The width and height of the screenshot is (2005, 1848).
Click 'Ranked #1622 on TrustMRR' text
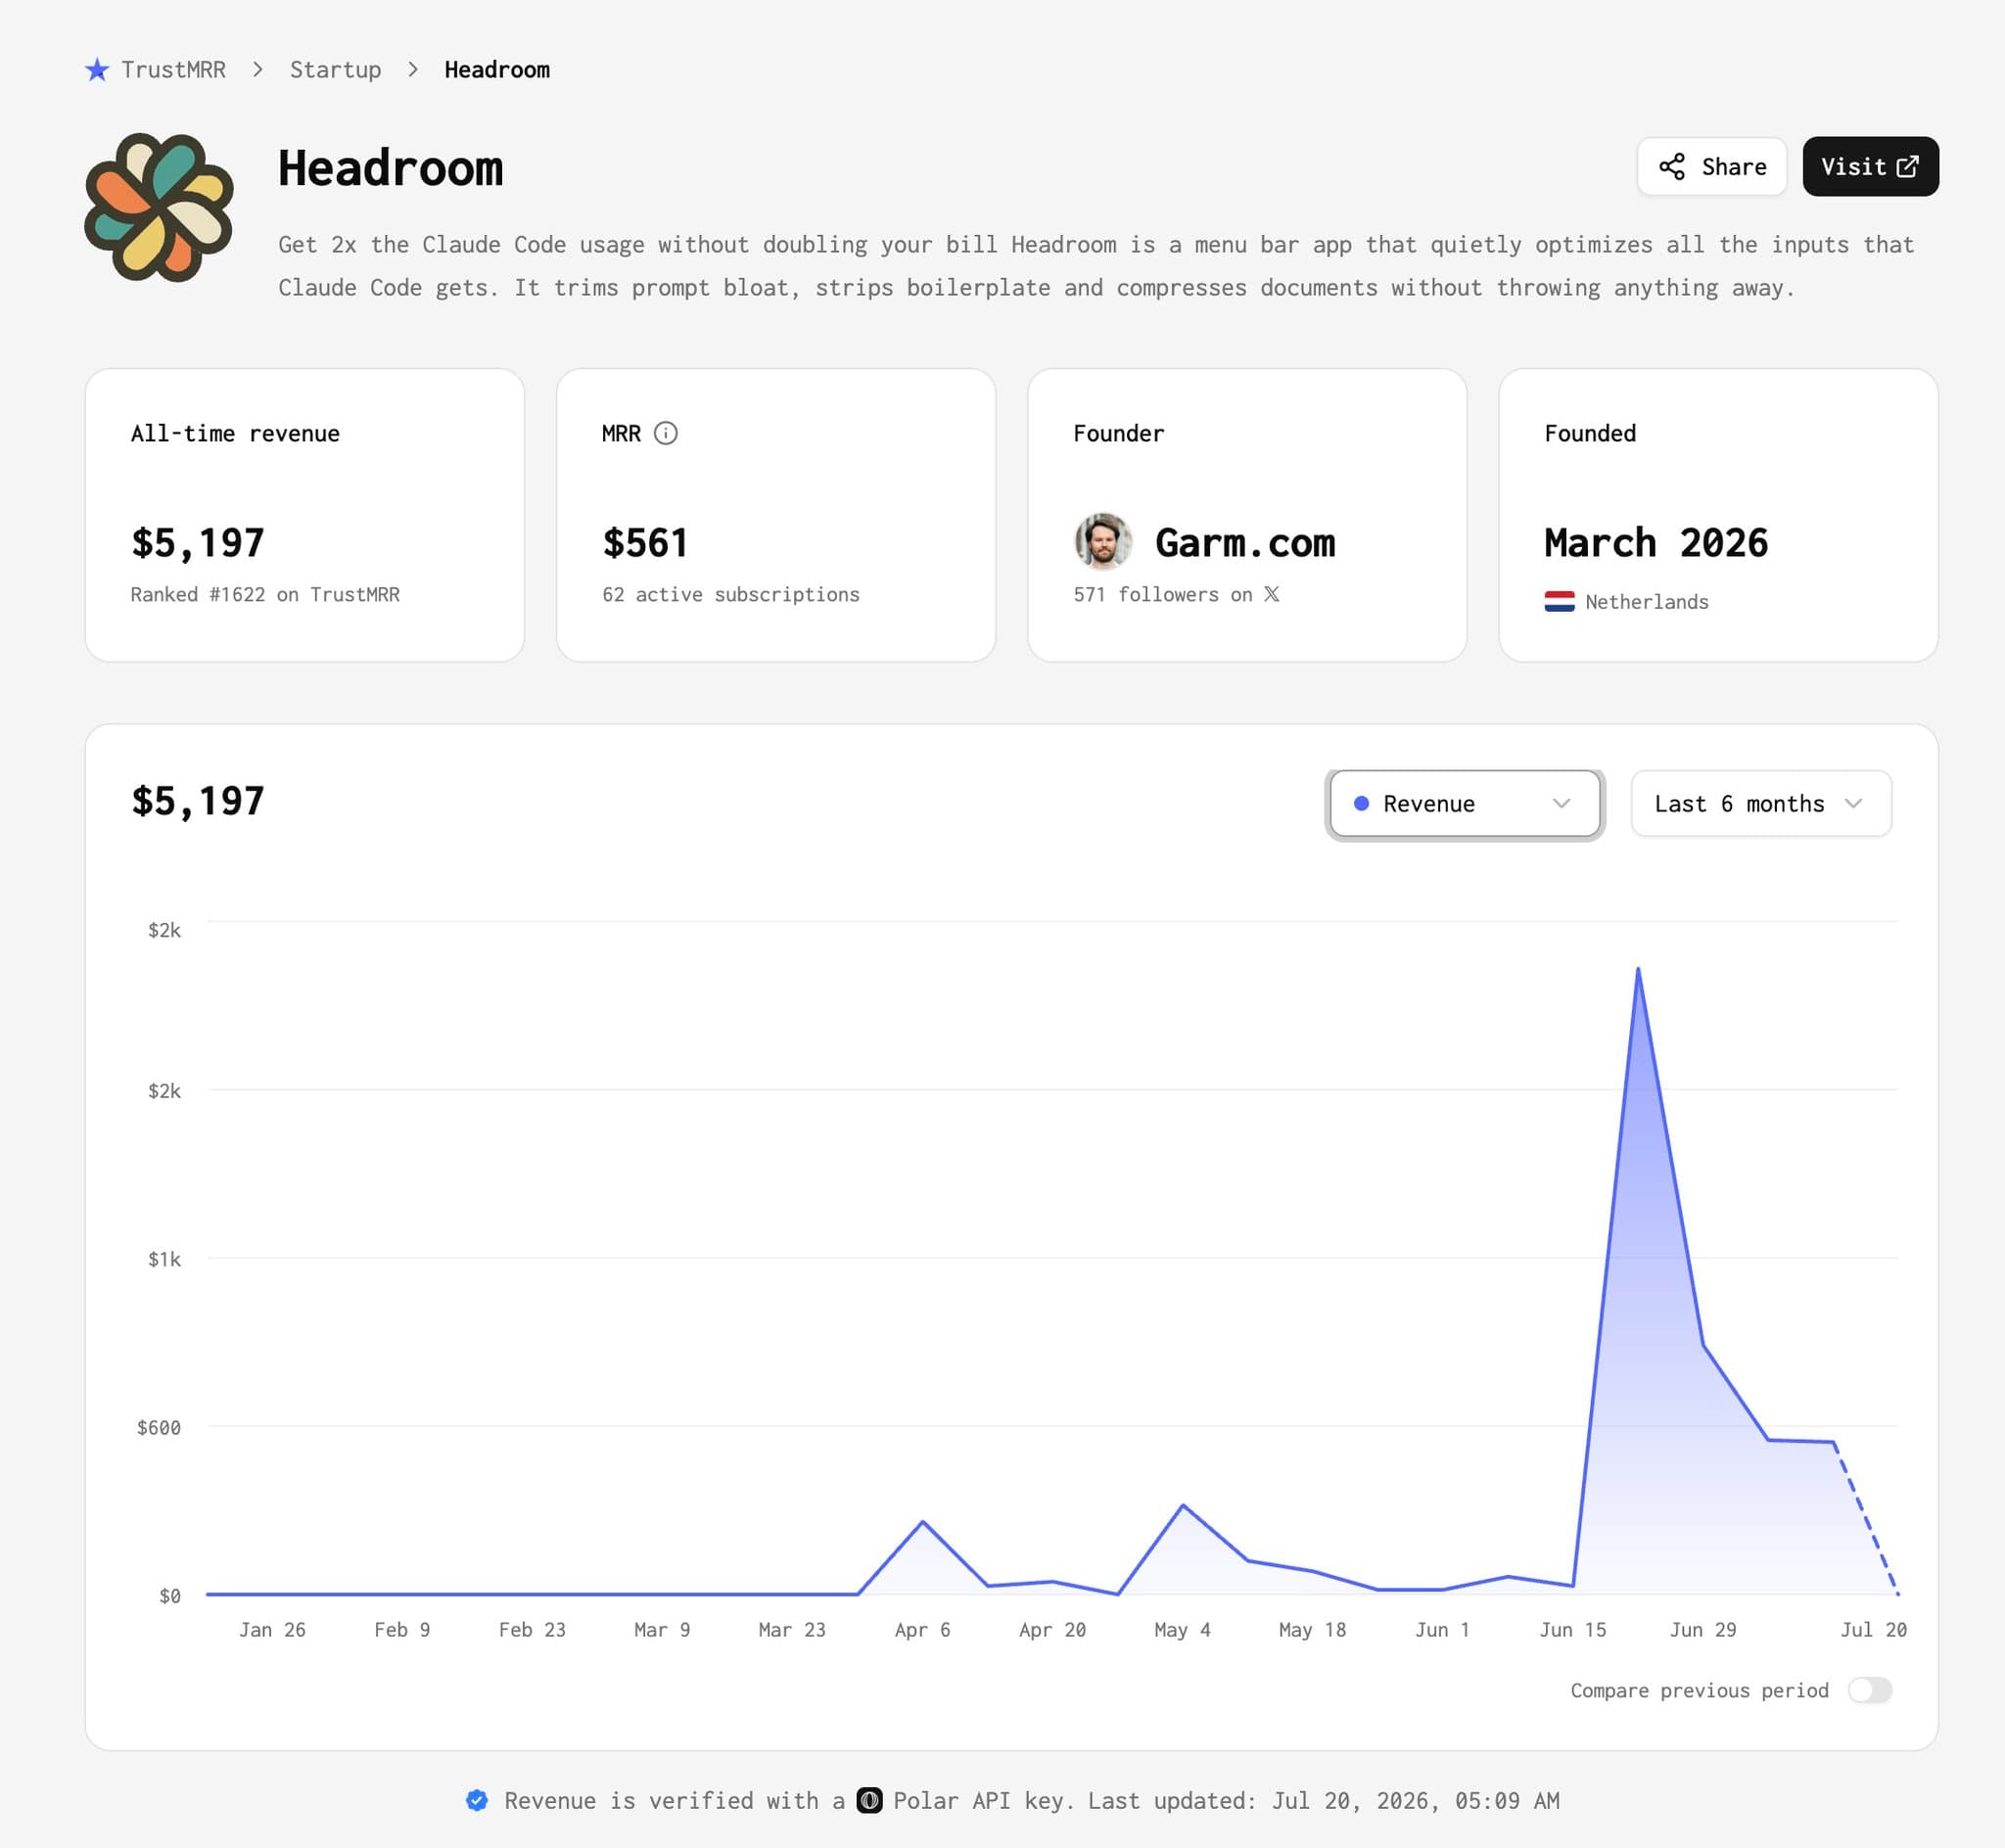265,594
